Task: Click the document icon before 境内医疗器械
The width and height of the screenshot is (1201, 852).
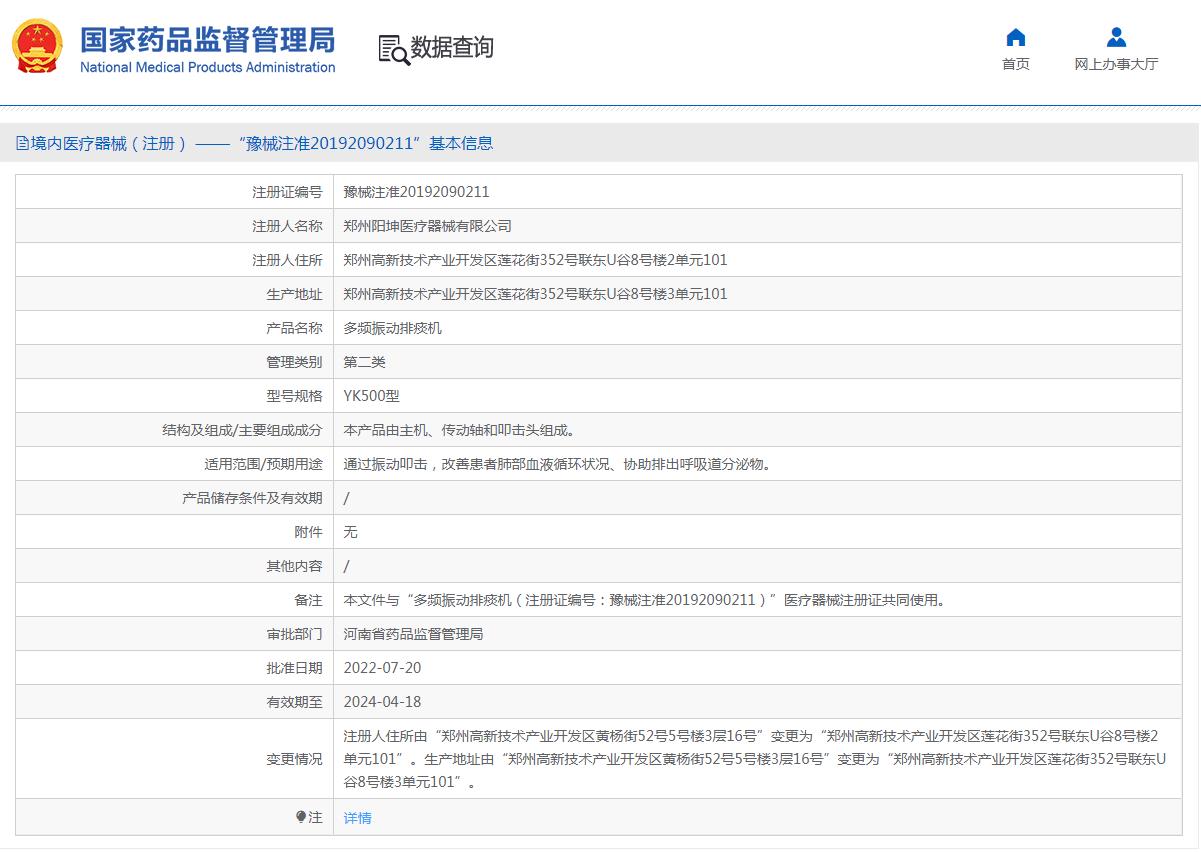Action: pyautogui.click(x=22, y=144)
